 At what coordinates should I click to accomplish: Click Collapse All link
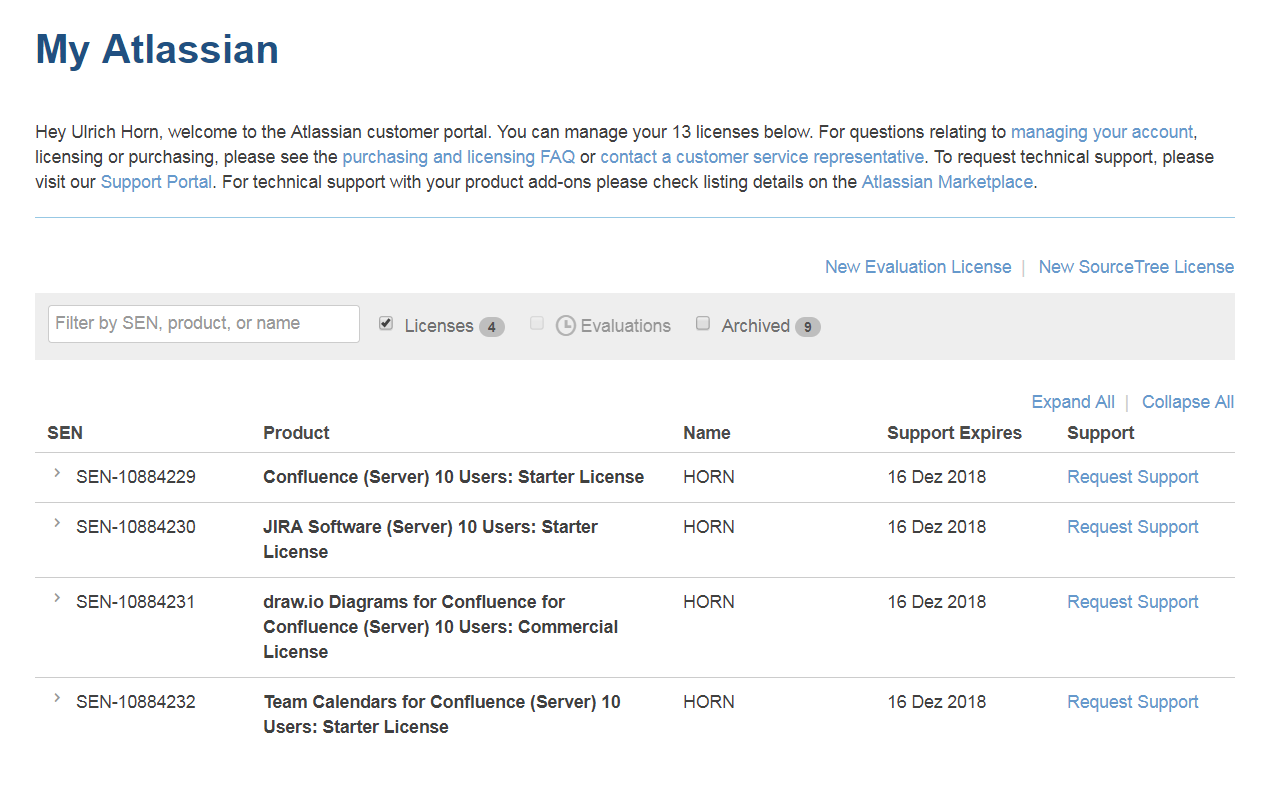tap(1188, 402)
